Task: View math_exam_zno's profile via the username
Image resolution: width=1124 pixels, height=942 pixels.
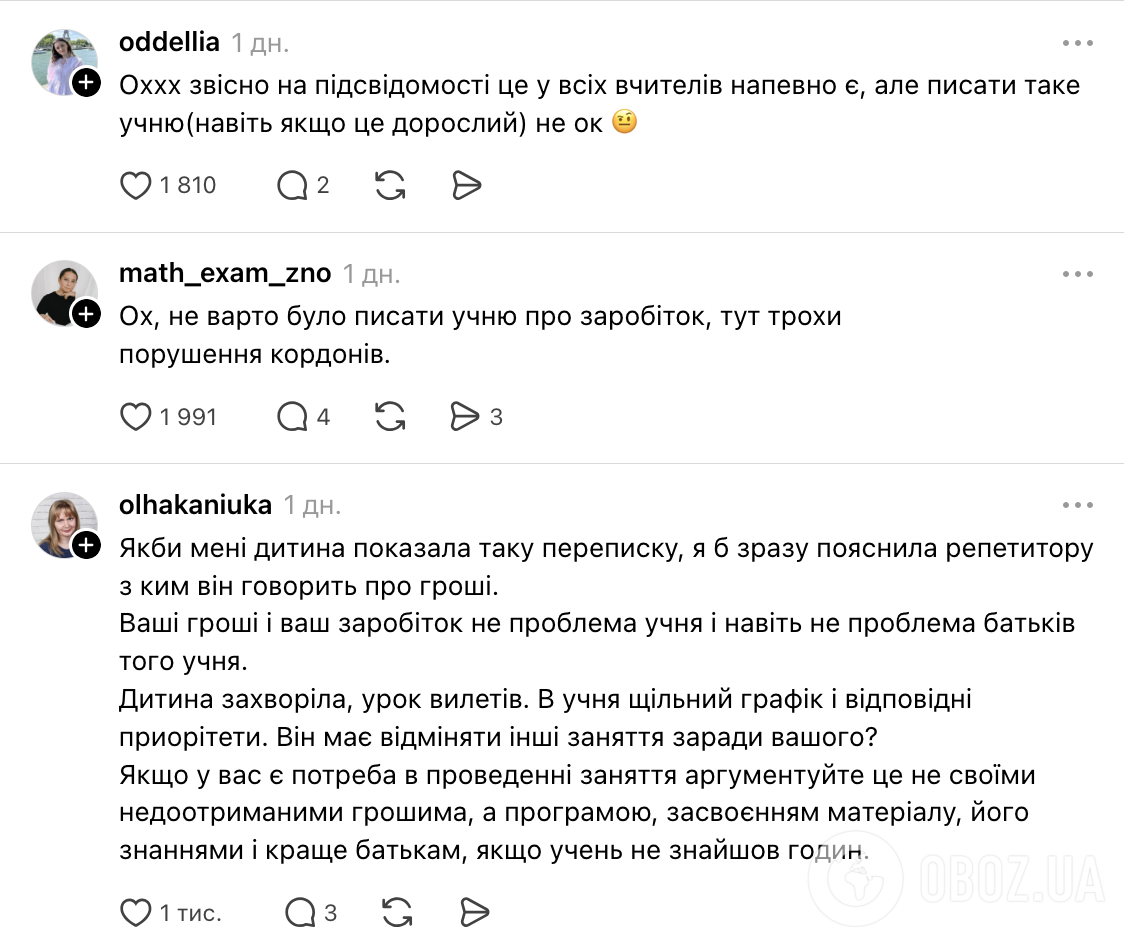Action: pyautogui.click(x=225, y=274)
